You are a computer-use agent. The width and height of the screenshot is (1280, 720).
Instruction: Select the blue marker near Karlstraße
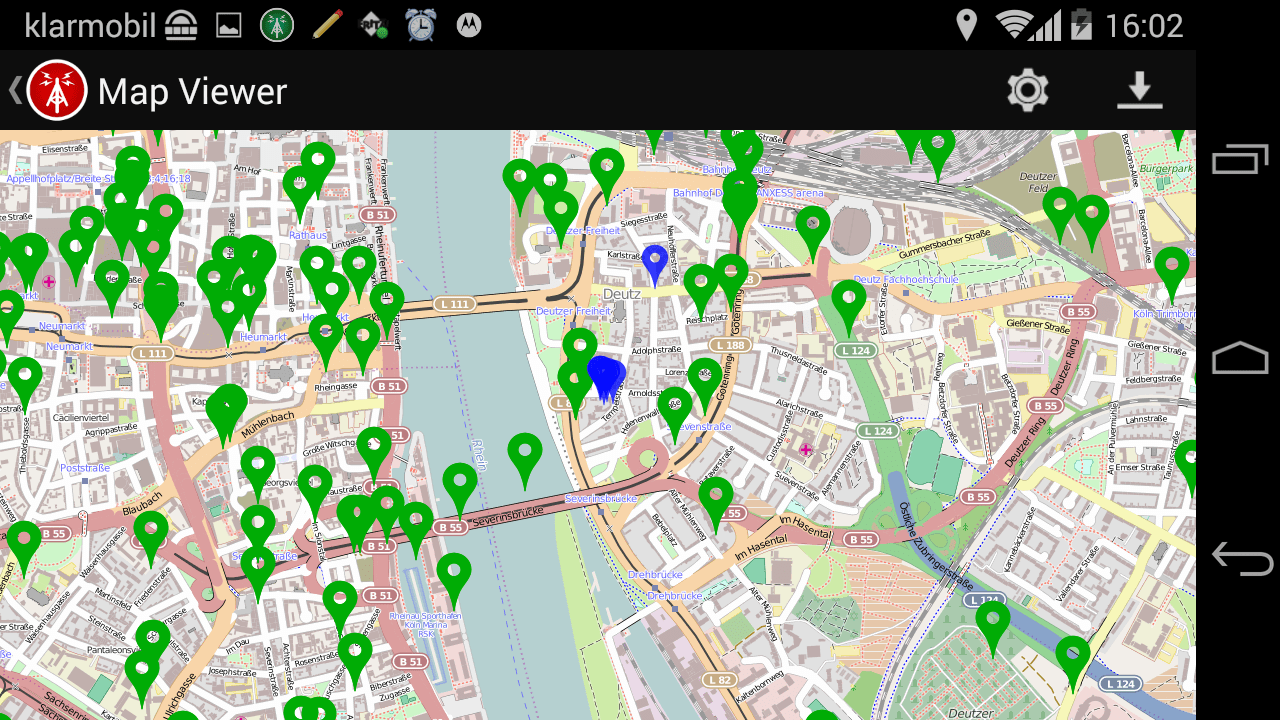pyautogui.click(x=655, y=265)
